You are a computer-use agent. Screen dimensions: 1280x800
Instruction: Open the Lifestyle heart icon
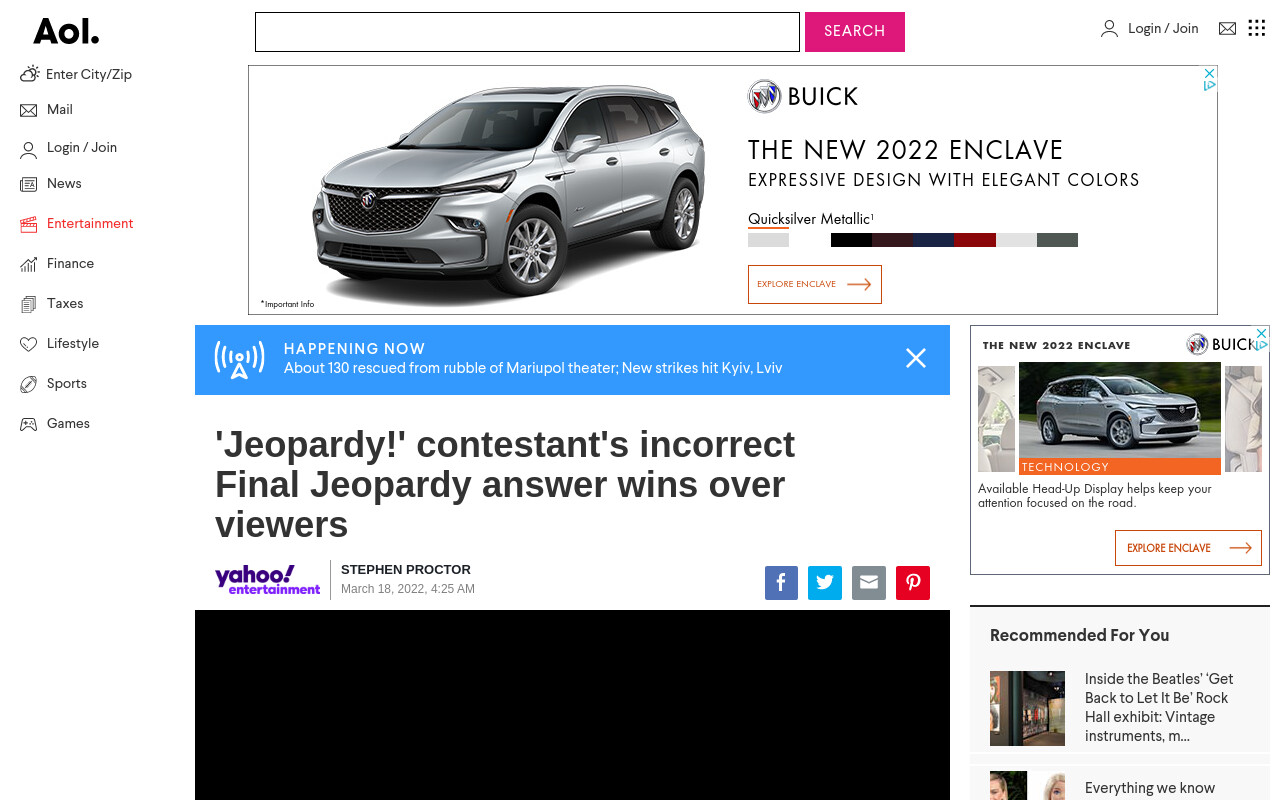28,344
